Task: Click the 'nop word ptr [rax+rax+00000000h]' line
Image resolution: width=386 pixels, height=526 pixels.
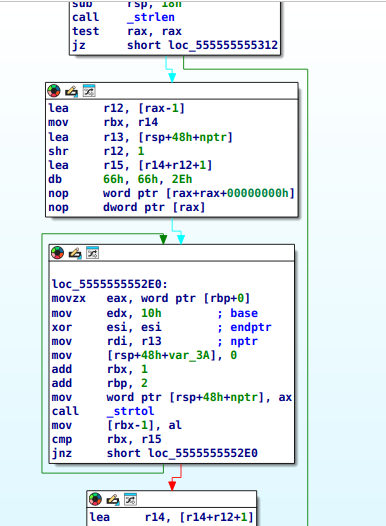Action: pyautogui.click(x=171, y=193)
